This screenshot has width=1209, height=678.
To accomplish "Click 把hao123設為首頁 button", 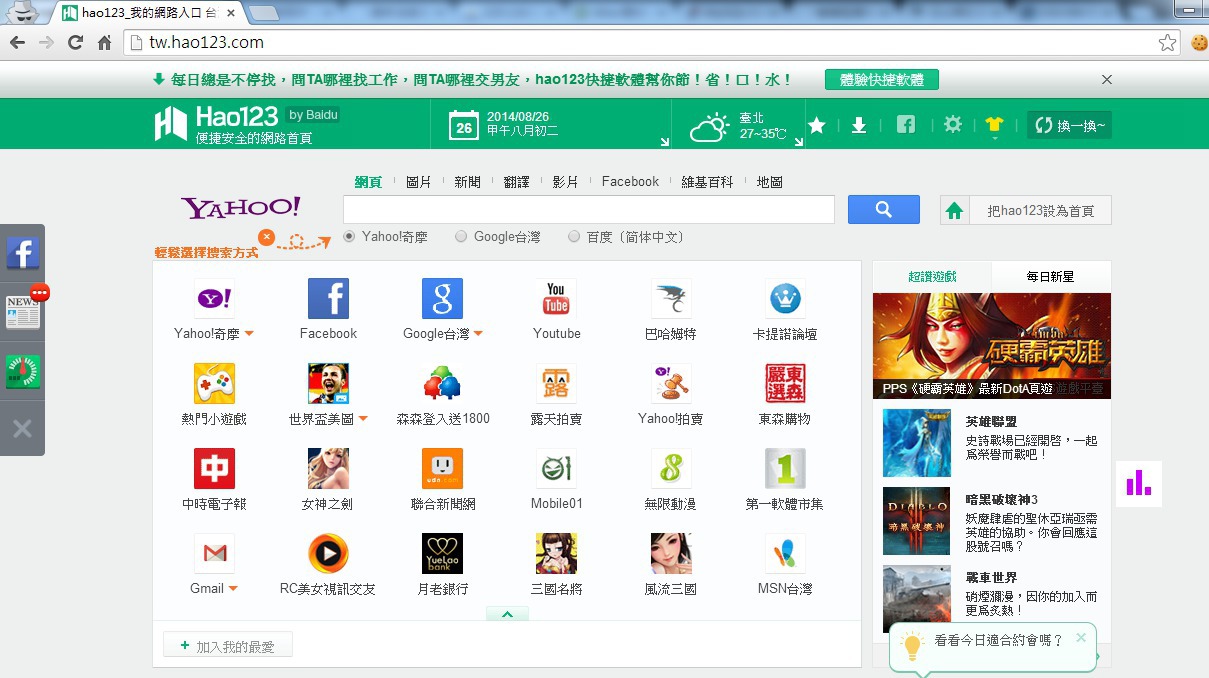I will (x=1025, y=211).
